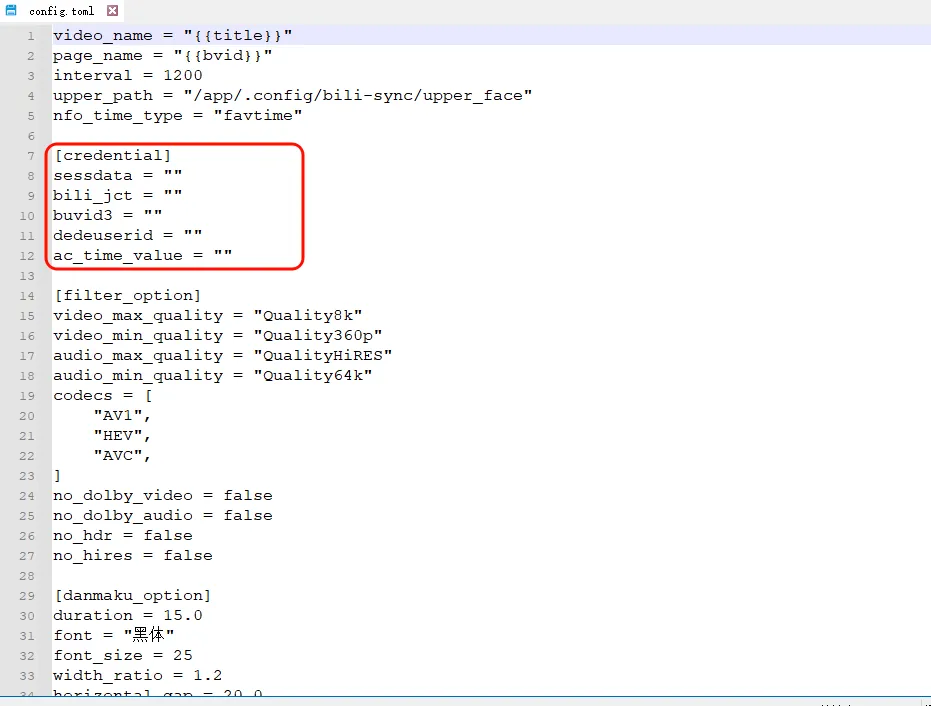Click the ac_time_value line
Image resolution: width=931 pixels, height=706 pixels.
coord(142,255)
